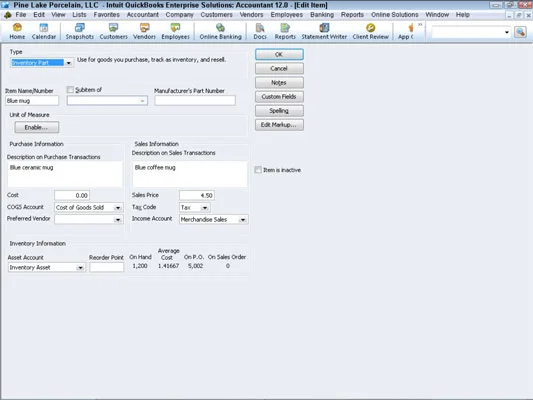Click the Cancel button
The height and width of the screenshot is (400, 533).
coord(279,69)
